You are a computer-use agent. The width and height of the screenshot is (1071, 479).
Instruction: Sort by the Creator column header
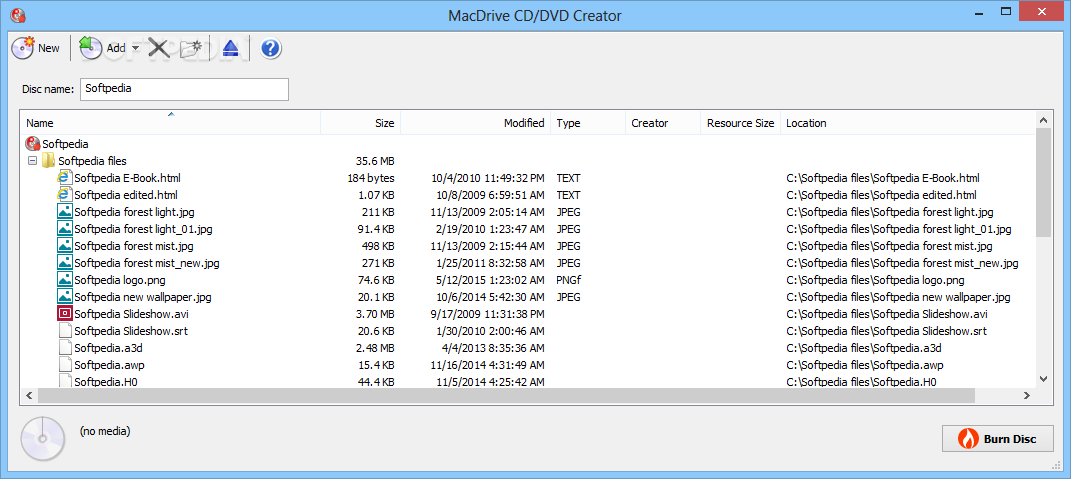point(663,123)
